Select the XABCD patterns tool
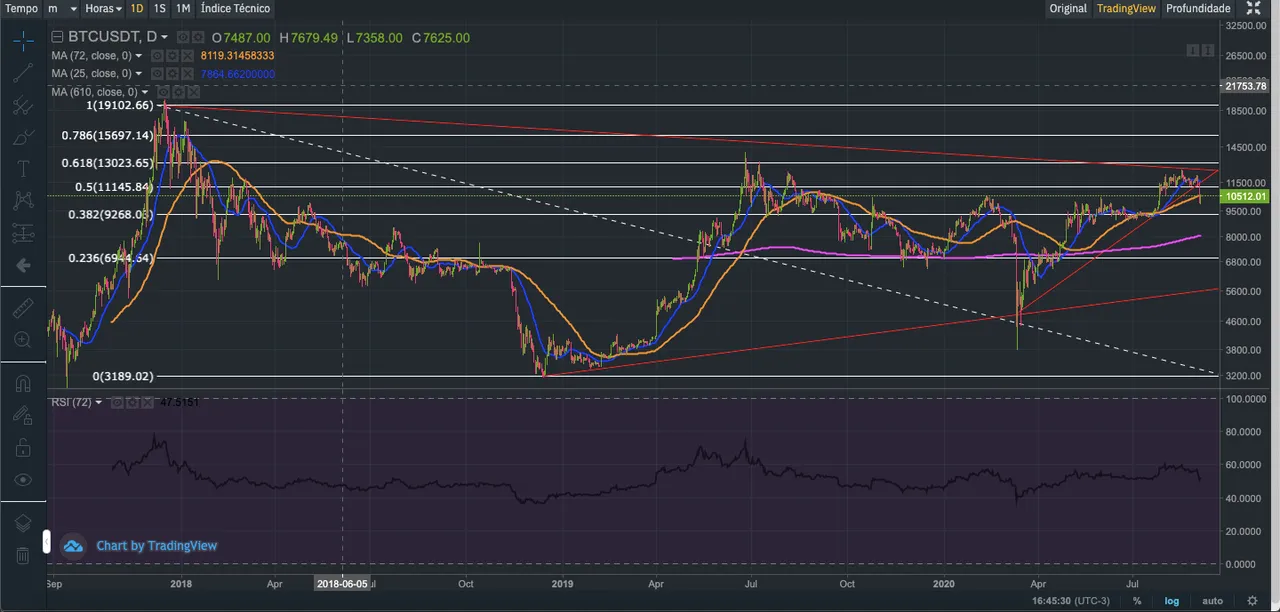Image resolution: width=1280 pixels, height=612 pixels. coord(23,200)
